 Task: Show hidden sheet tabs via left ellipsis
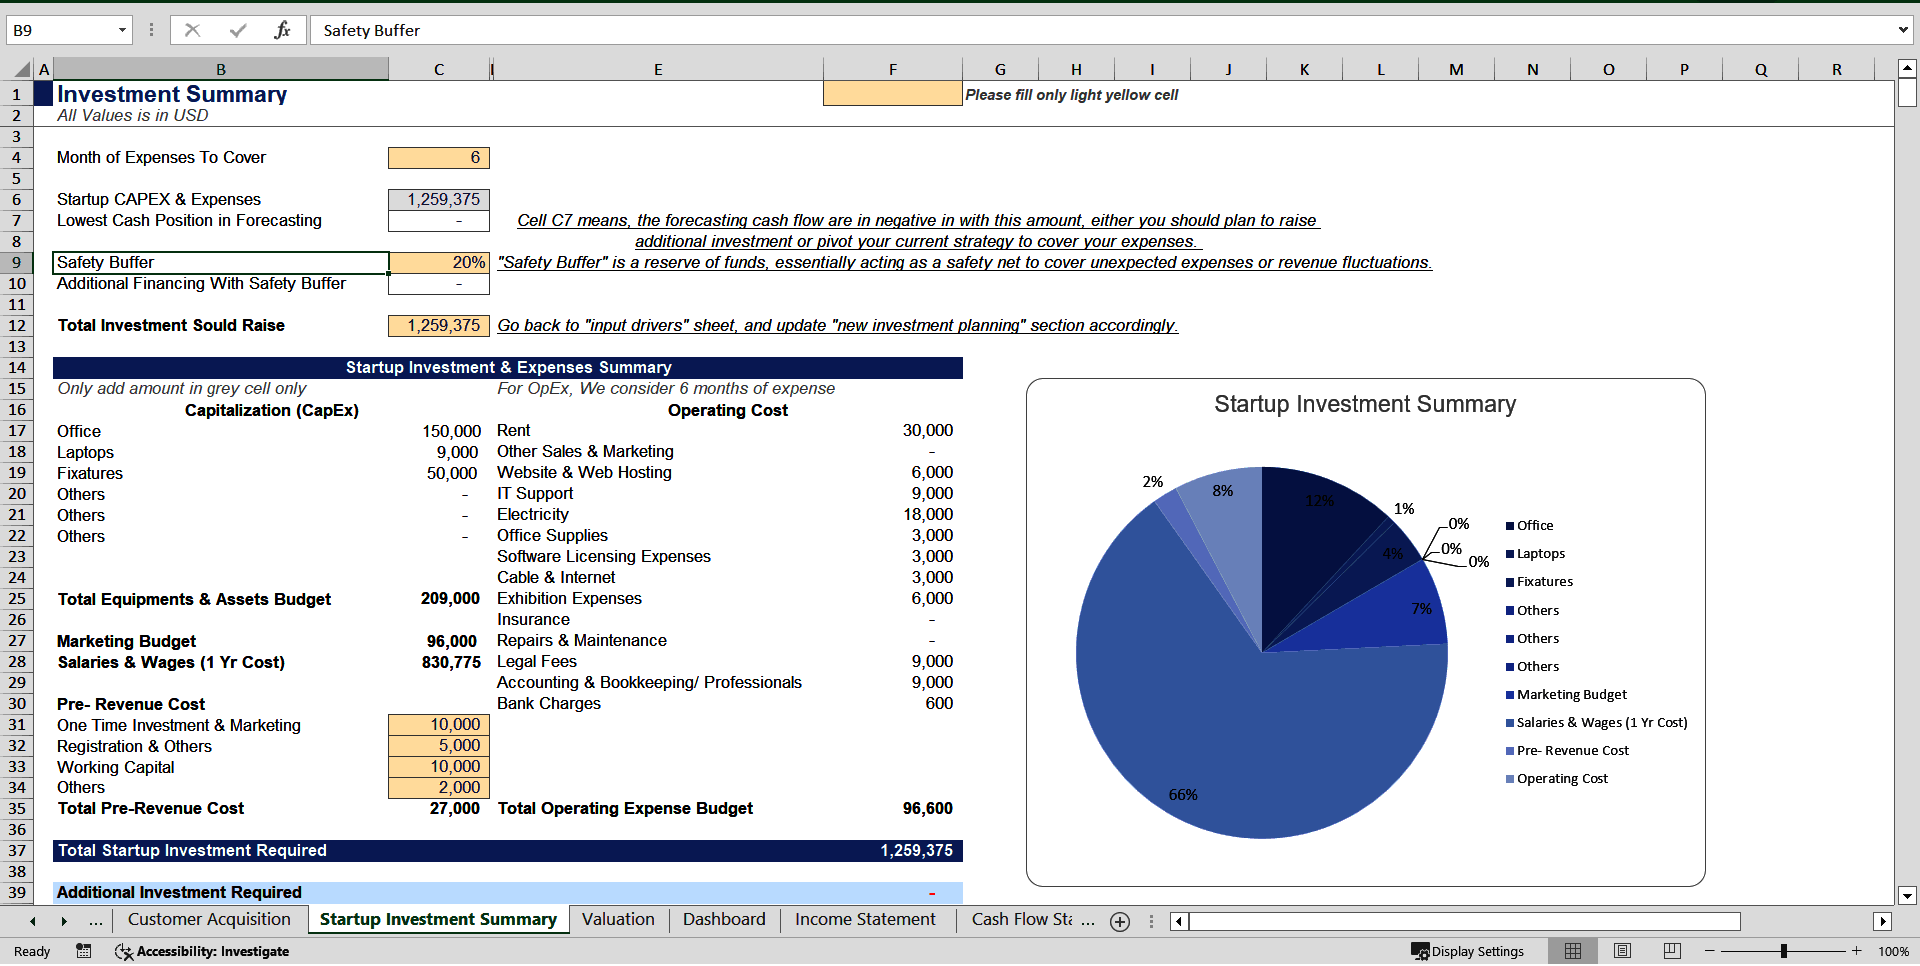tap(96, 921)
